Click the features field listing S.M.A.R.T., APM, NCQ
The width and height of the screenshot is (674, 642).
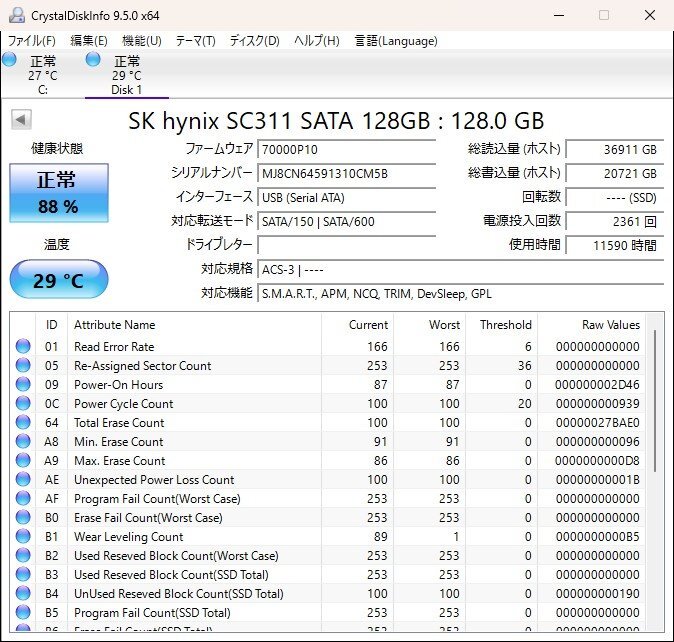461,294
